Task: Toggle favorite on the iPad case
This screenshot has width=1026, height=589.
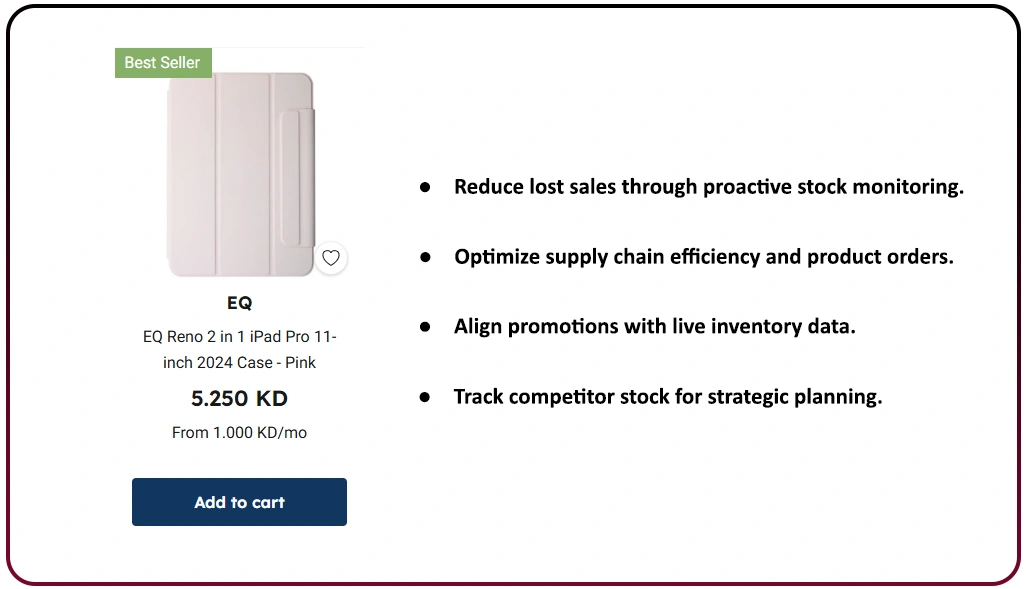Action: pyautogui.click(x=331, y=258)
